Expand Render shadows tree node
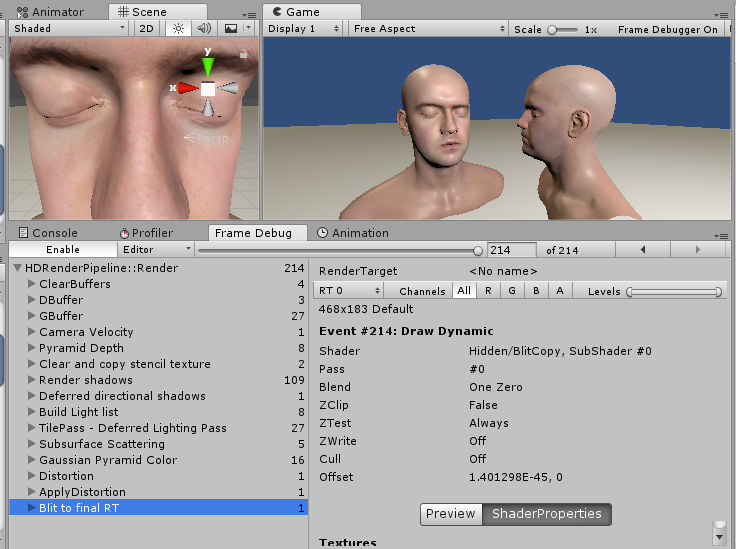The width and height of the screenshot is (736, 549). click(31, 380)
